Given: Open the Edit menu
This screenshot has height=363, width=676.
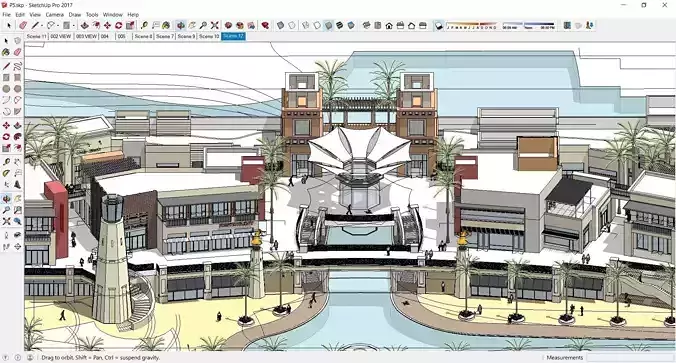Looking at the screenshot, I should [x=20, y=15].
